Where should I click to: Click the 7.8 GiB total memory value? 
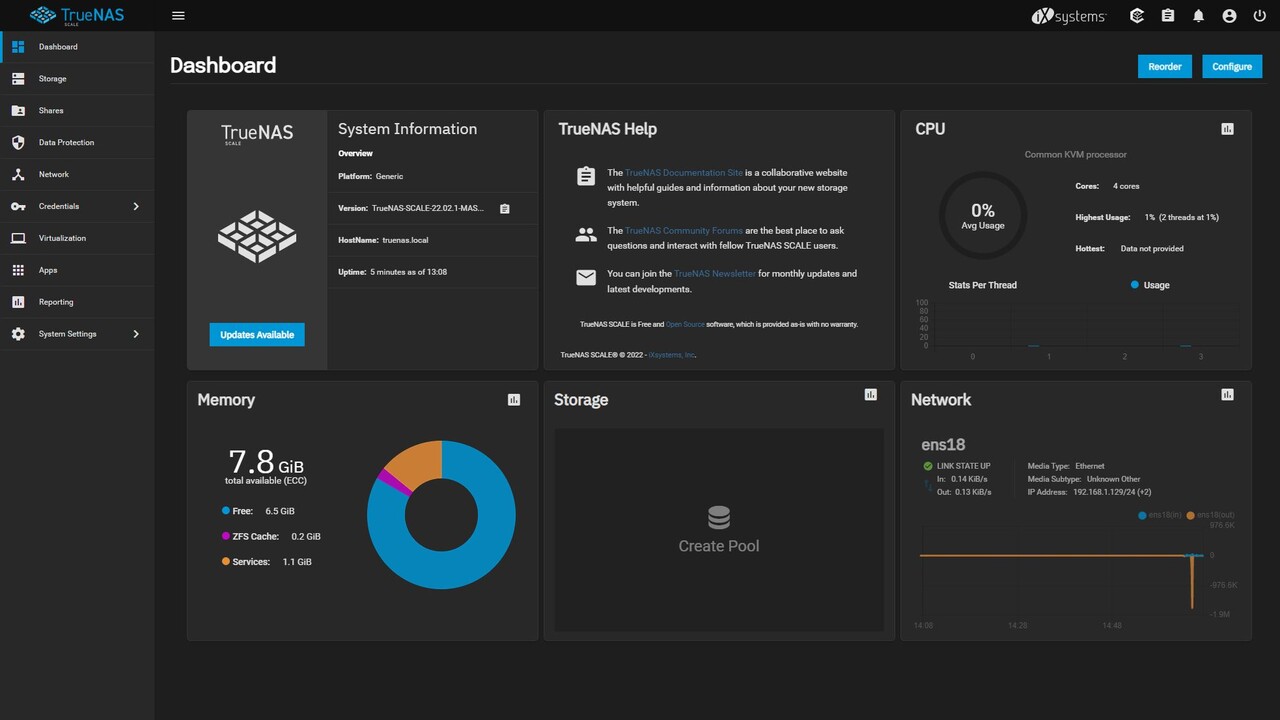pos(266,462)
